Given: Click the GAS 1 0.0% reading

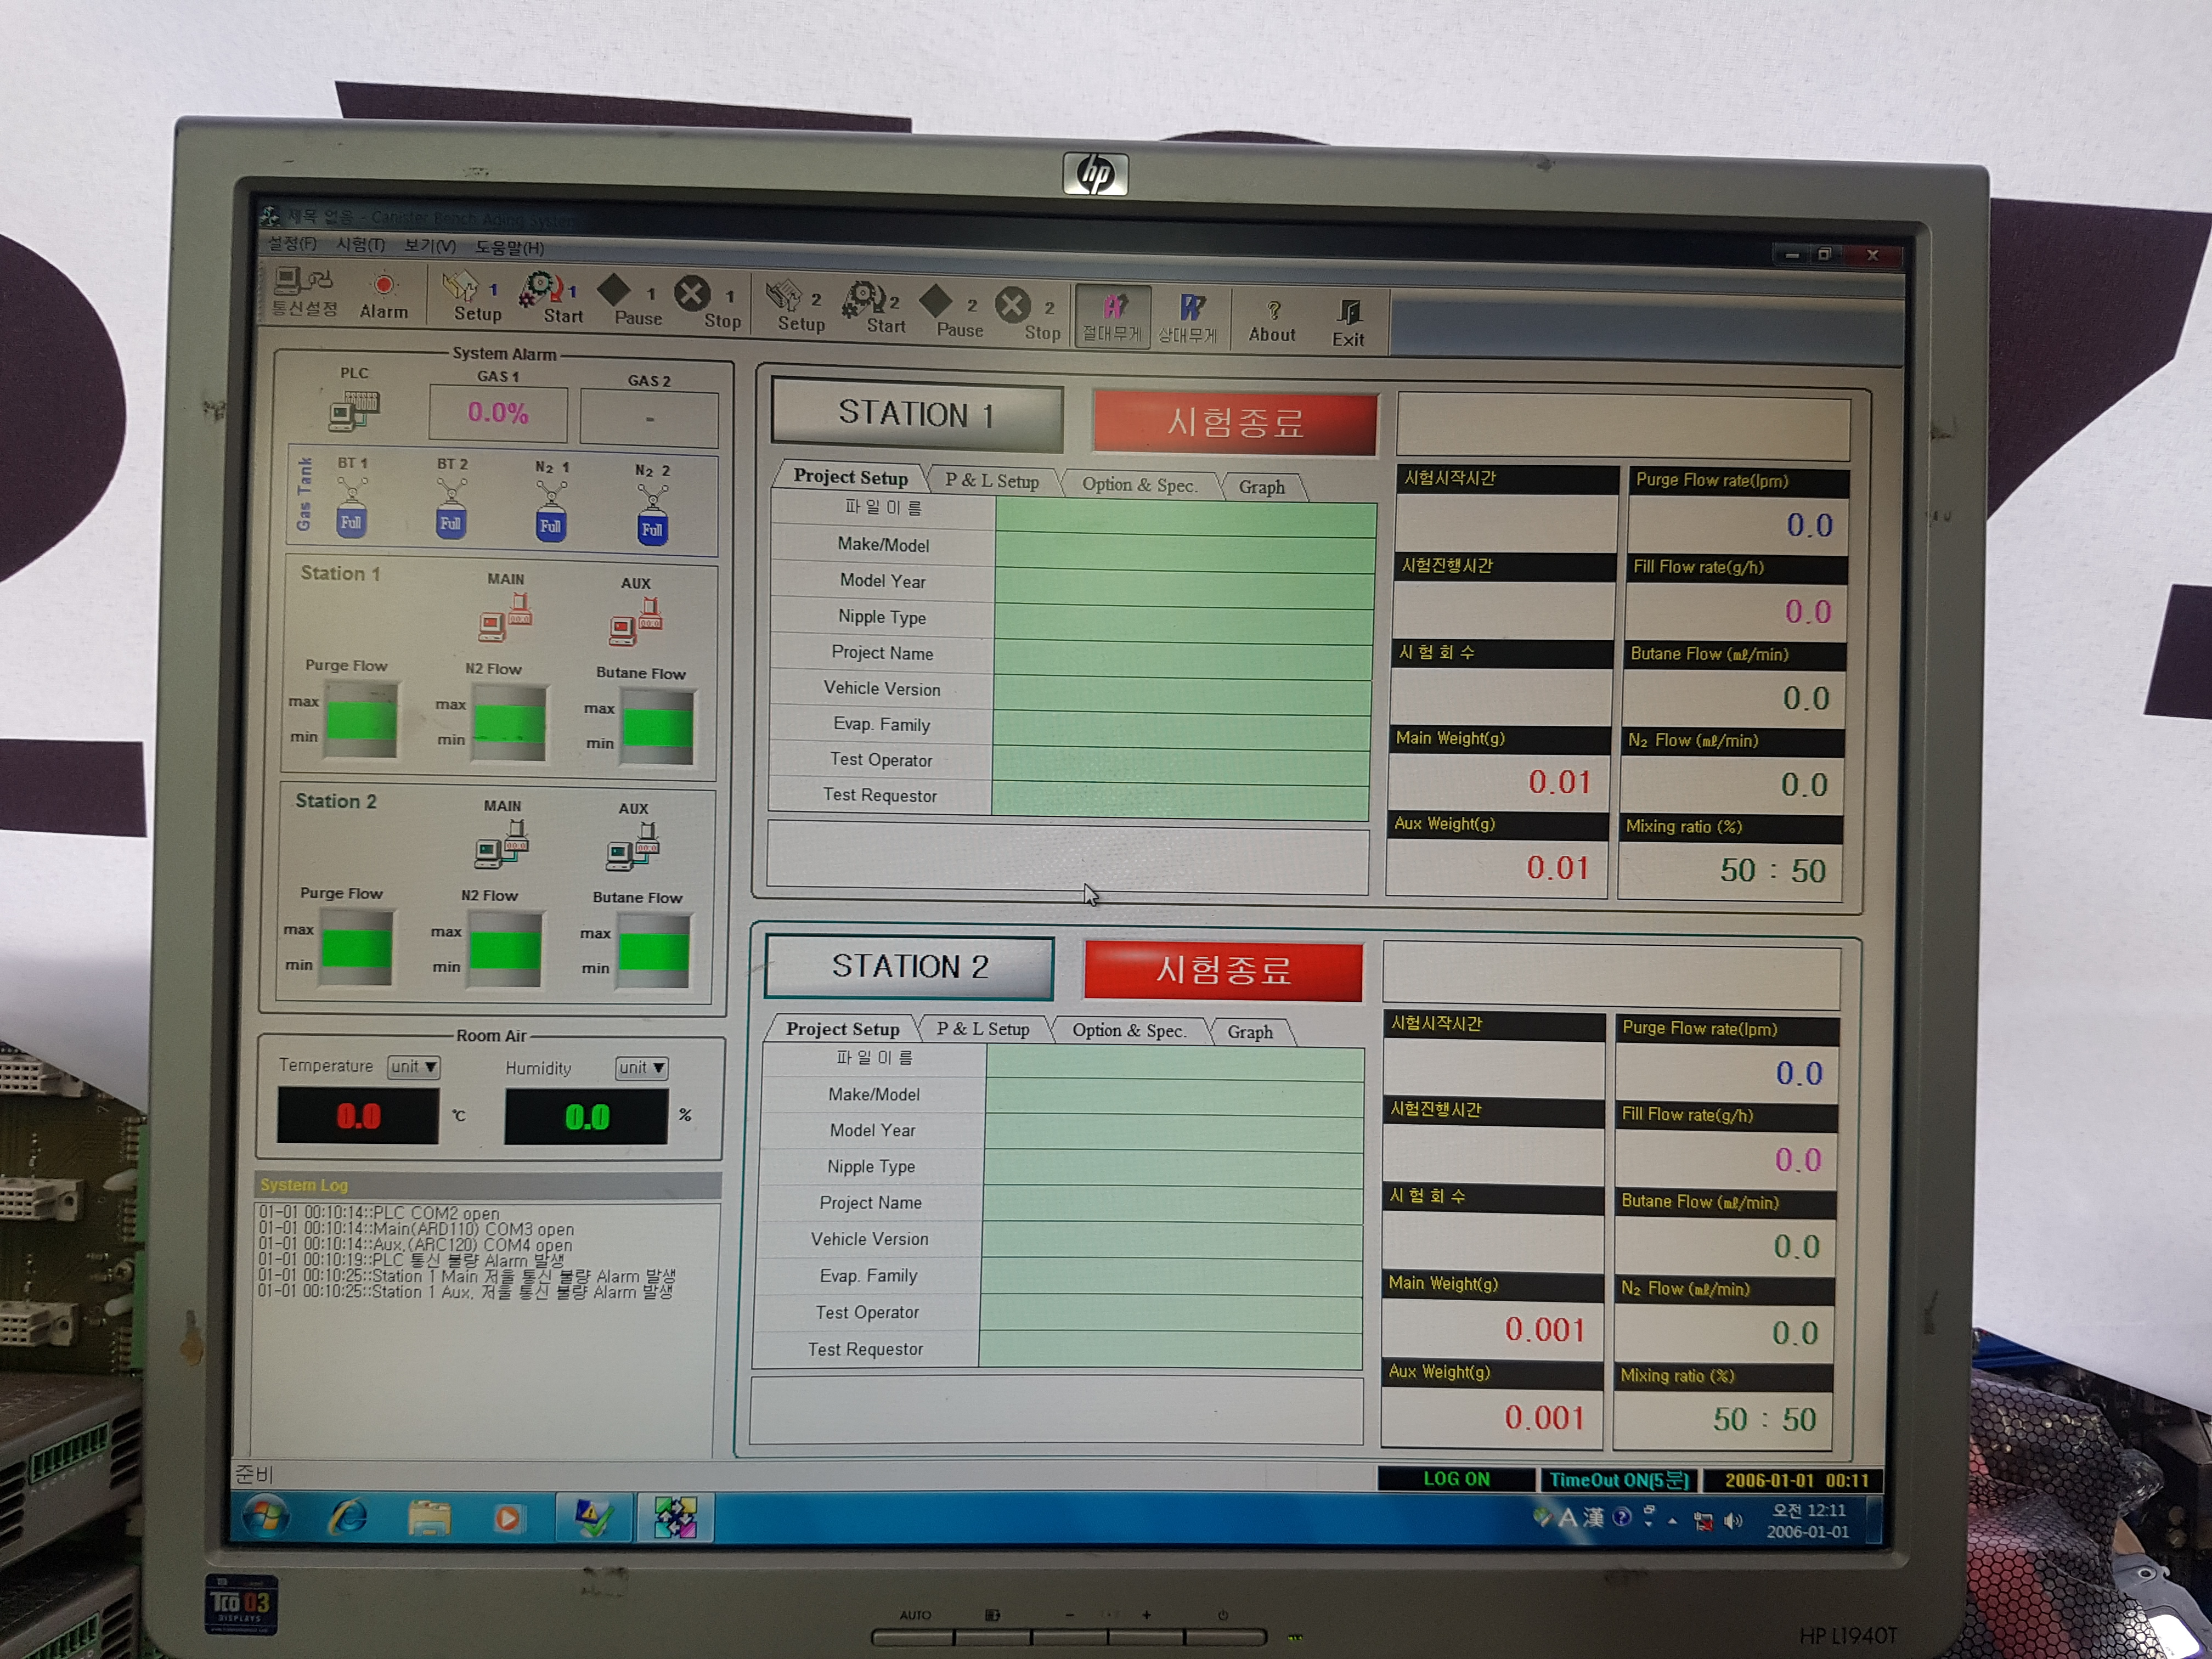Looking at the screenshot, I should pyautogui.click(x=498, y=413).
